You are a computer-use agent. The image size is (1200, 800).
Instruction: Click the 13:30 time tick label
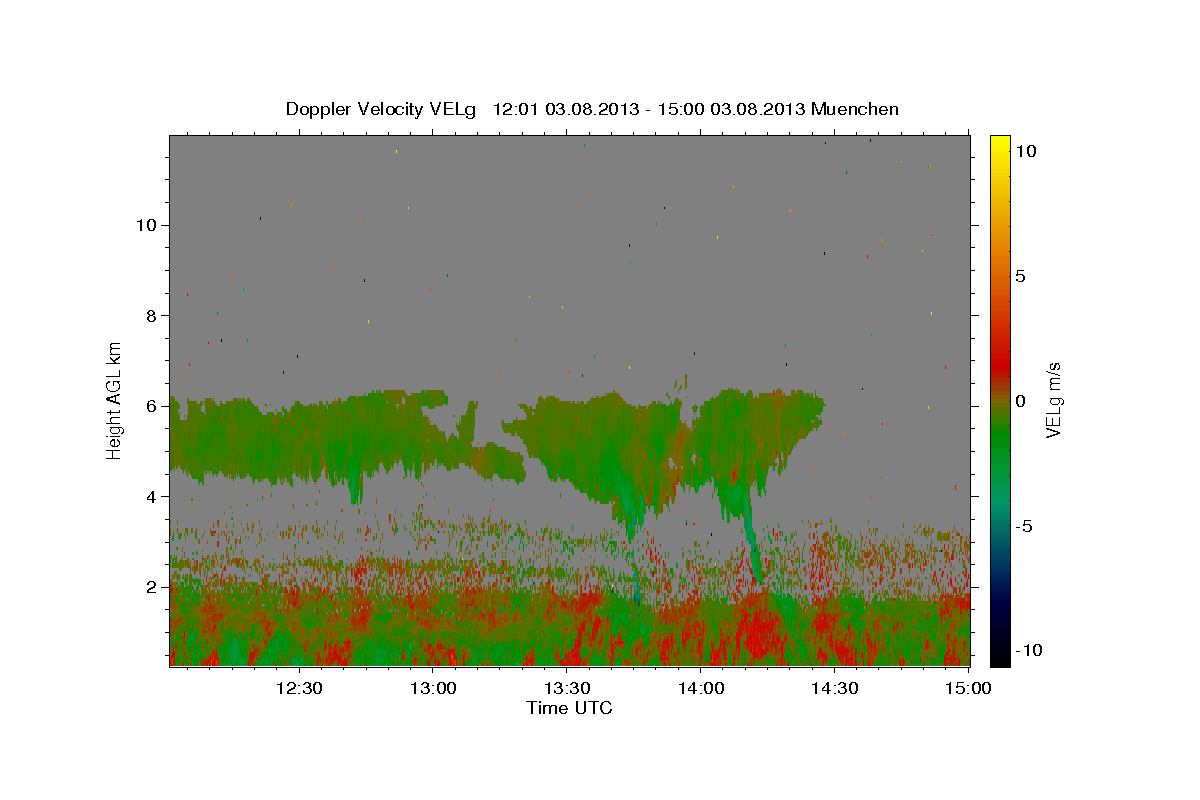[x=567, y=688]
